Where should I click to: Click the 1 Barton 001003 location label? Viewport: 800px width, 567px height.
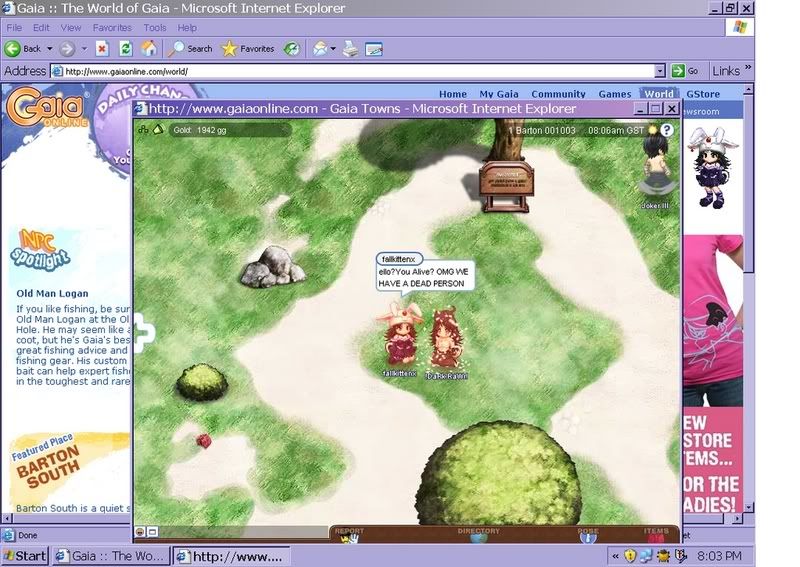click(x=541, y=131)
